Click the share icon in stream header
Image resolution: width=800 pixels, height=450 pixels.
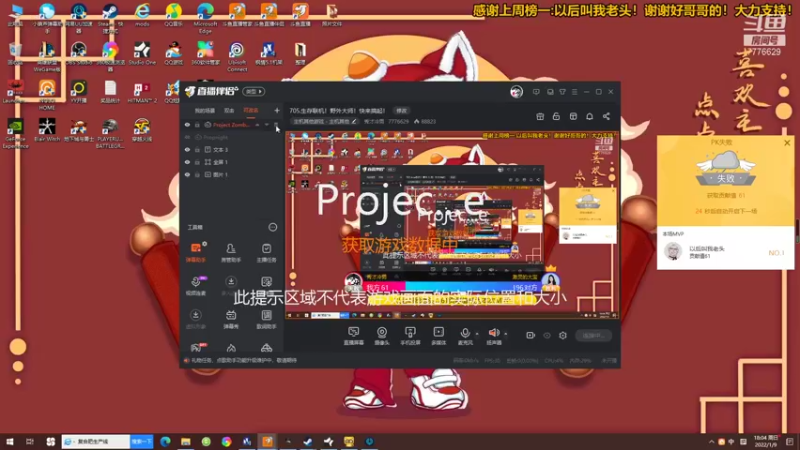click(x=606, y=116)
